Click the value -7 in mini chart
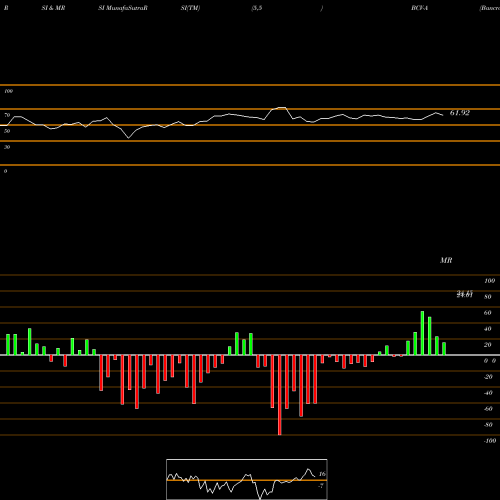This screenshot has height=500, width=500. tap(321, 486)
